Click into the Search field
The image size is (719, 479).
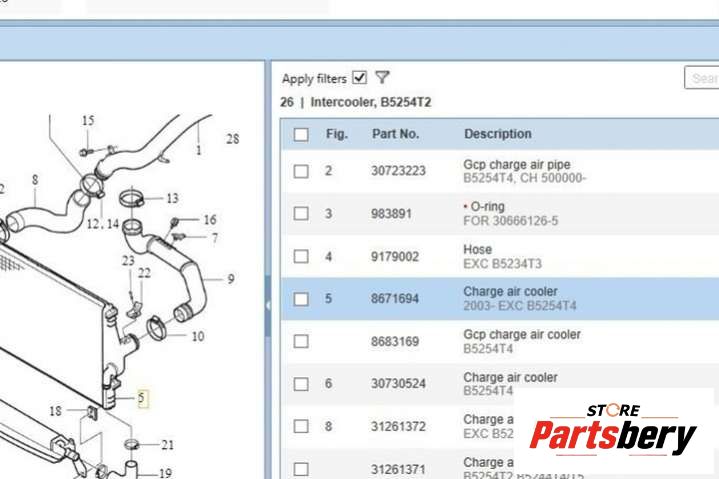[702, 78]
